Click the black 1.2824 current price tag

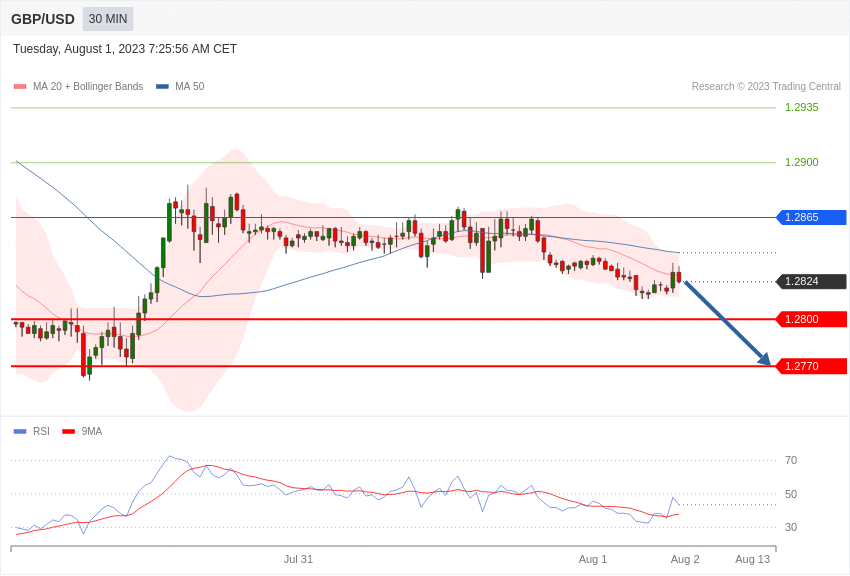812,281
